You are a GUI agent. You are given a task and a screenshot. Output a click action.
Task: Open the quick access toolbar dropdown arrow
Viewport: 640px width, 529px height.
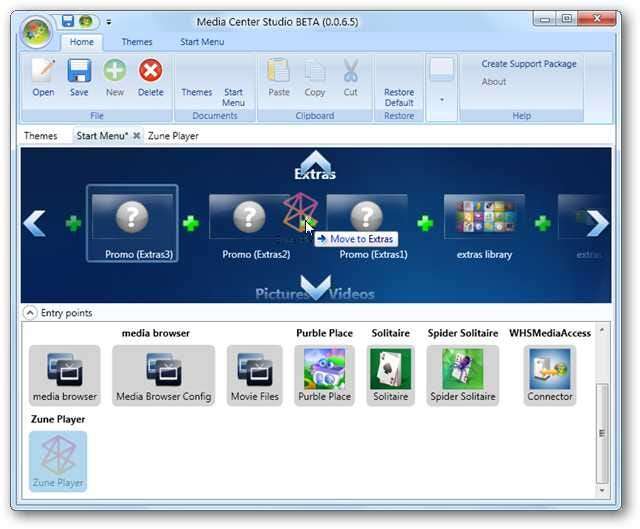pos(109,21)
